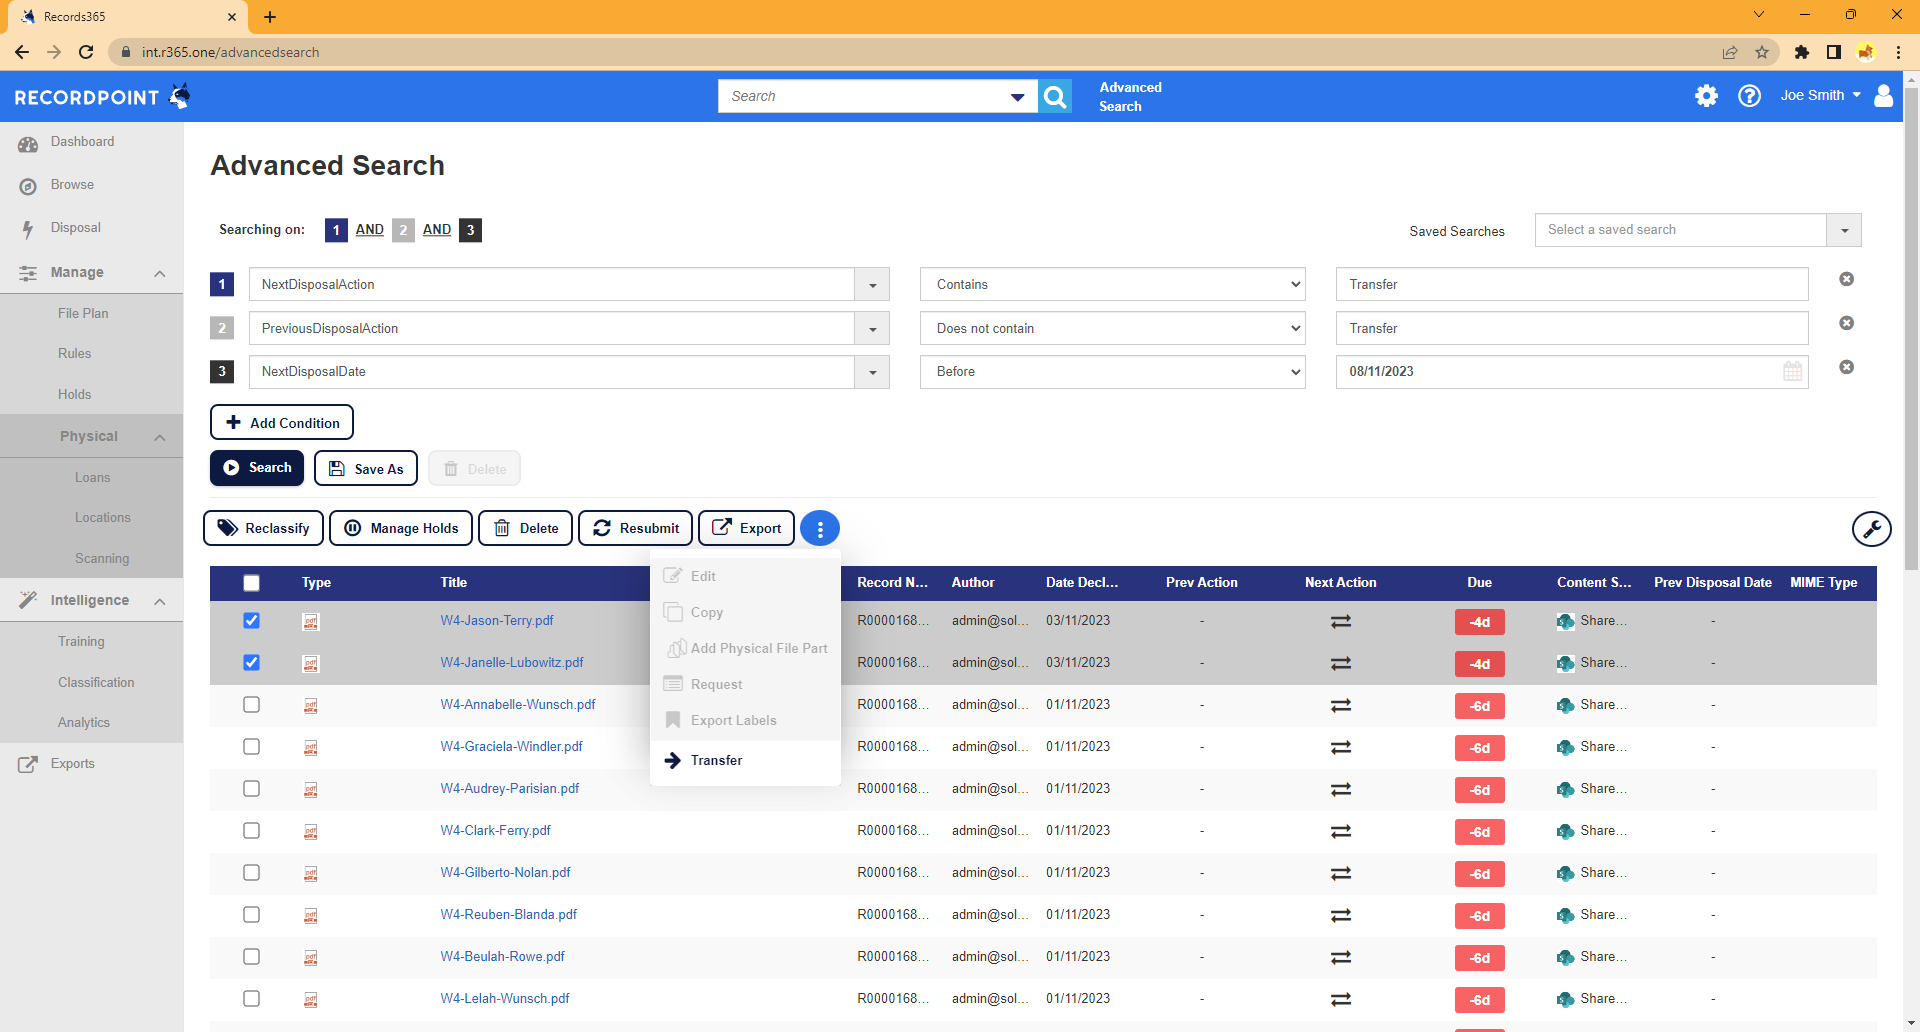Click the three-dot more actions button
The image size is (1920, 1032).
820,529
